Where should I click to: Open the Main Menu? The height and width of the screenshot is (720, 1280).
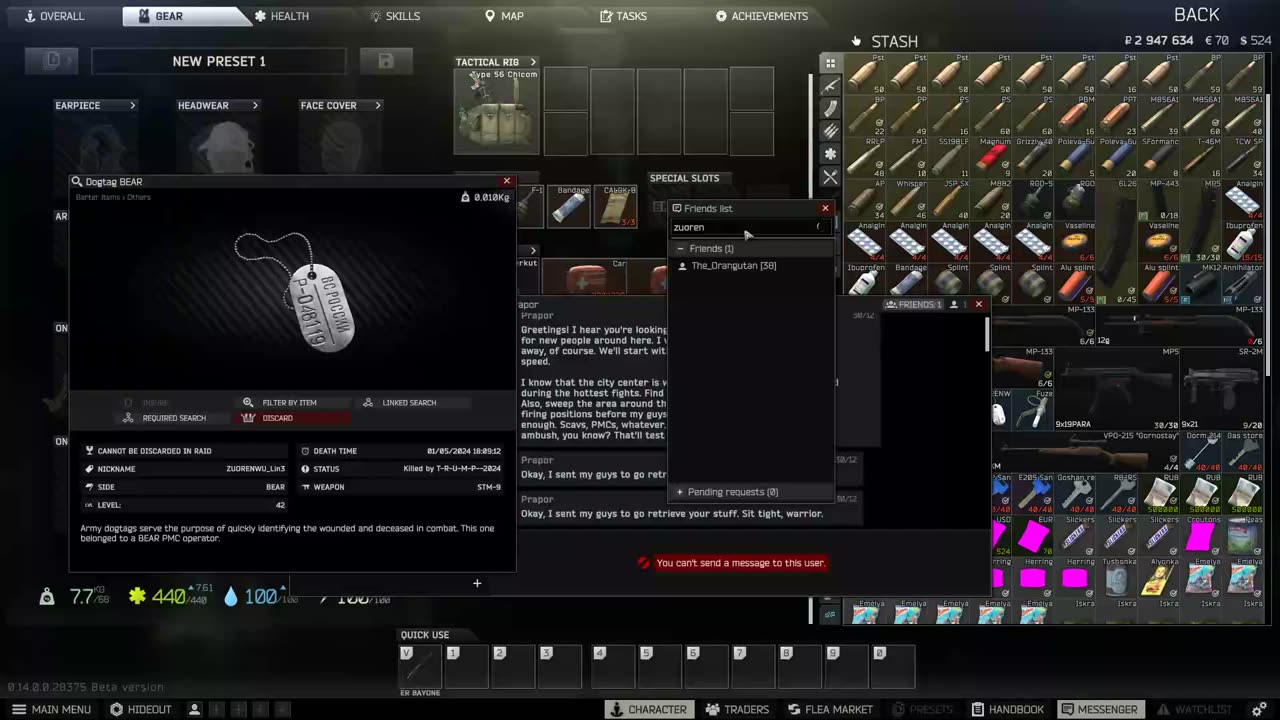(51, 709)
